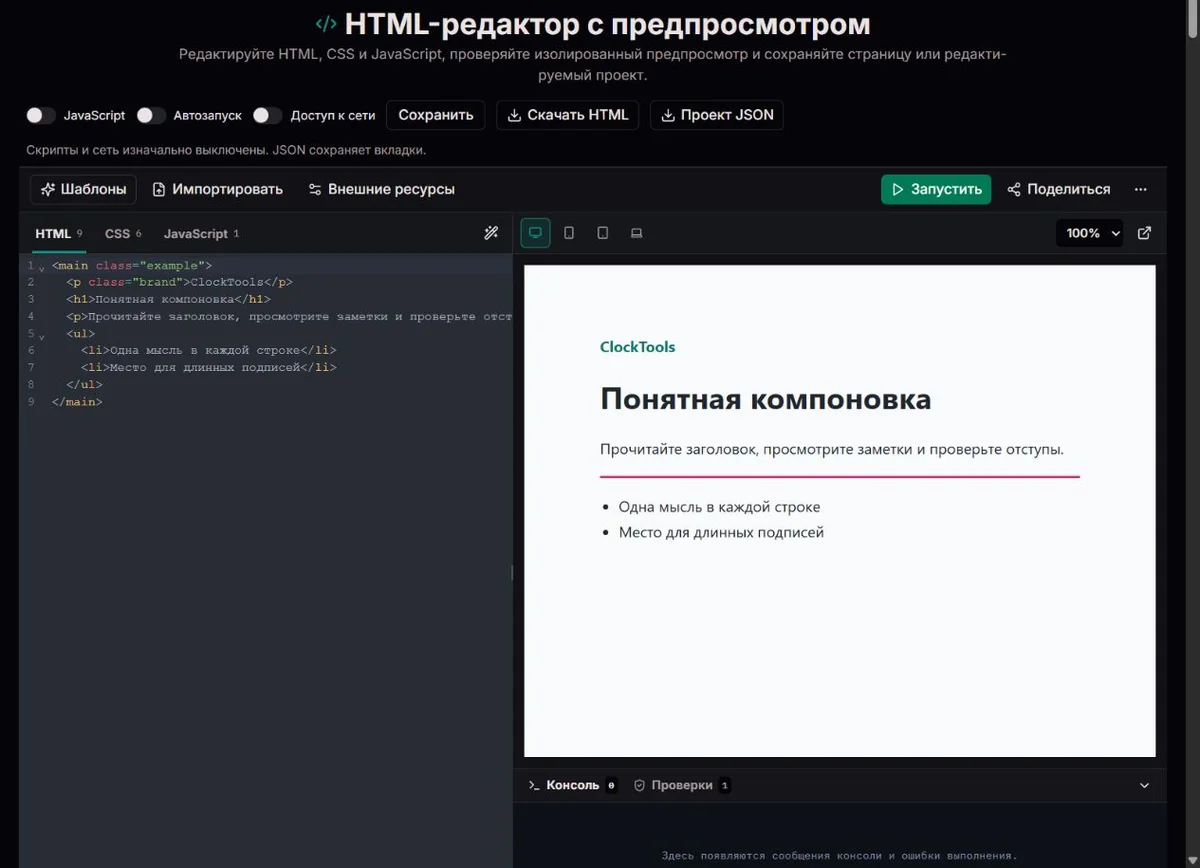Screen dimensions: 1200x868
Task: Switch to the JavaScript editor tab
Action: click(201, 234)
